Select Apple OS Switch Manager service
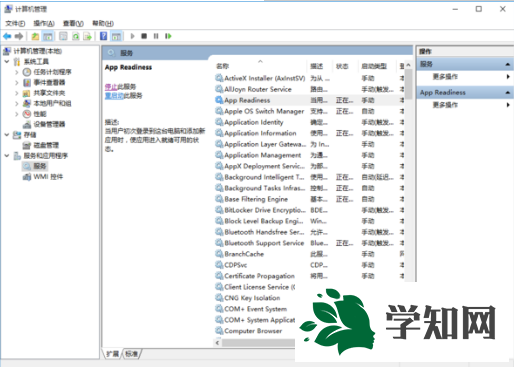 309,111
